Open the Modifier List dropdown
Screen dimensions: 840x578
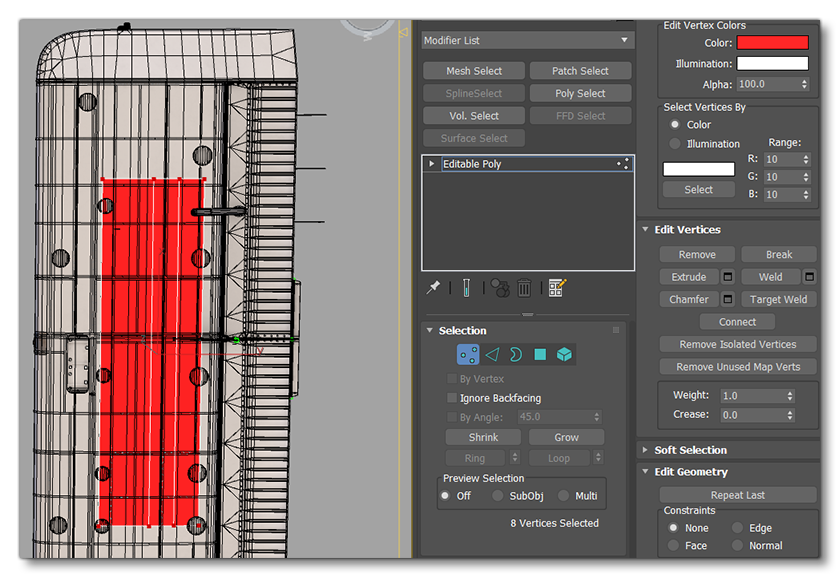tap(527, 40)
